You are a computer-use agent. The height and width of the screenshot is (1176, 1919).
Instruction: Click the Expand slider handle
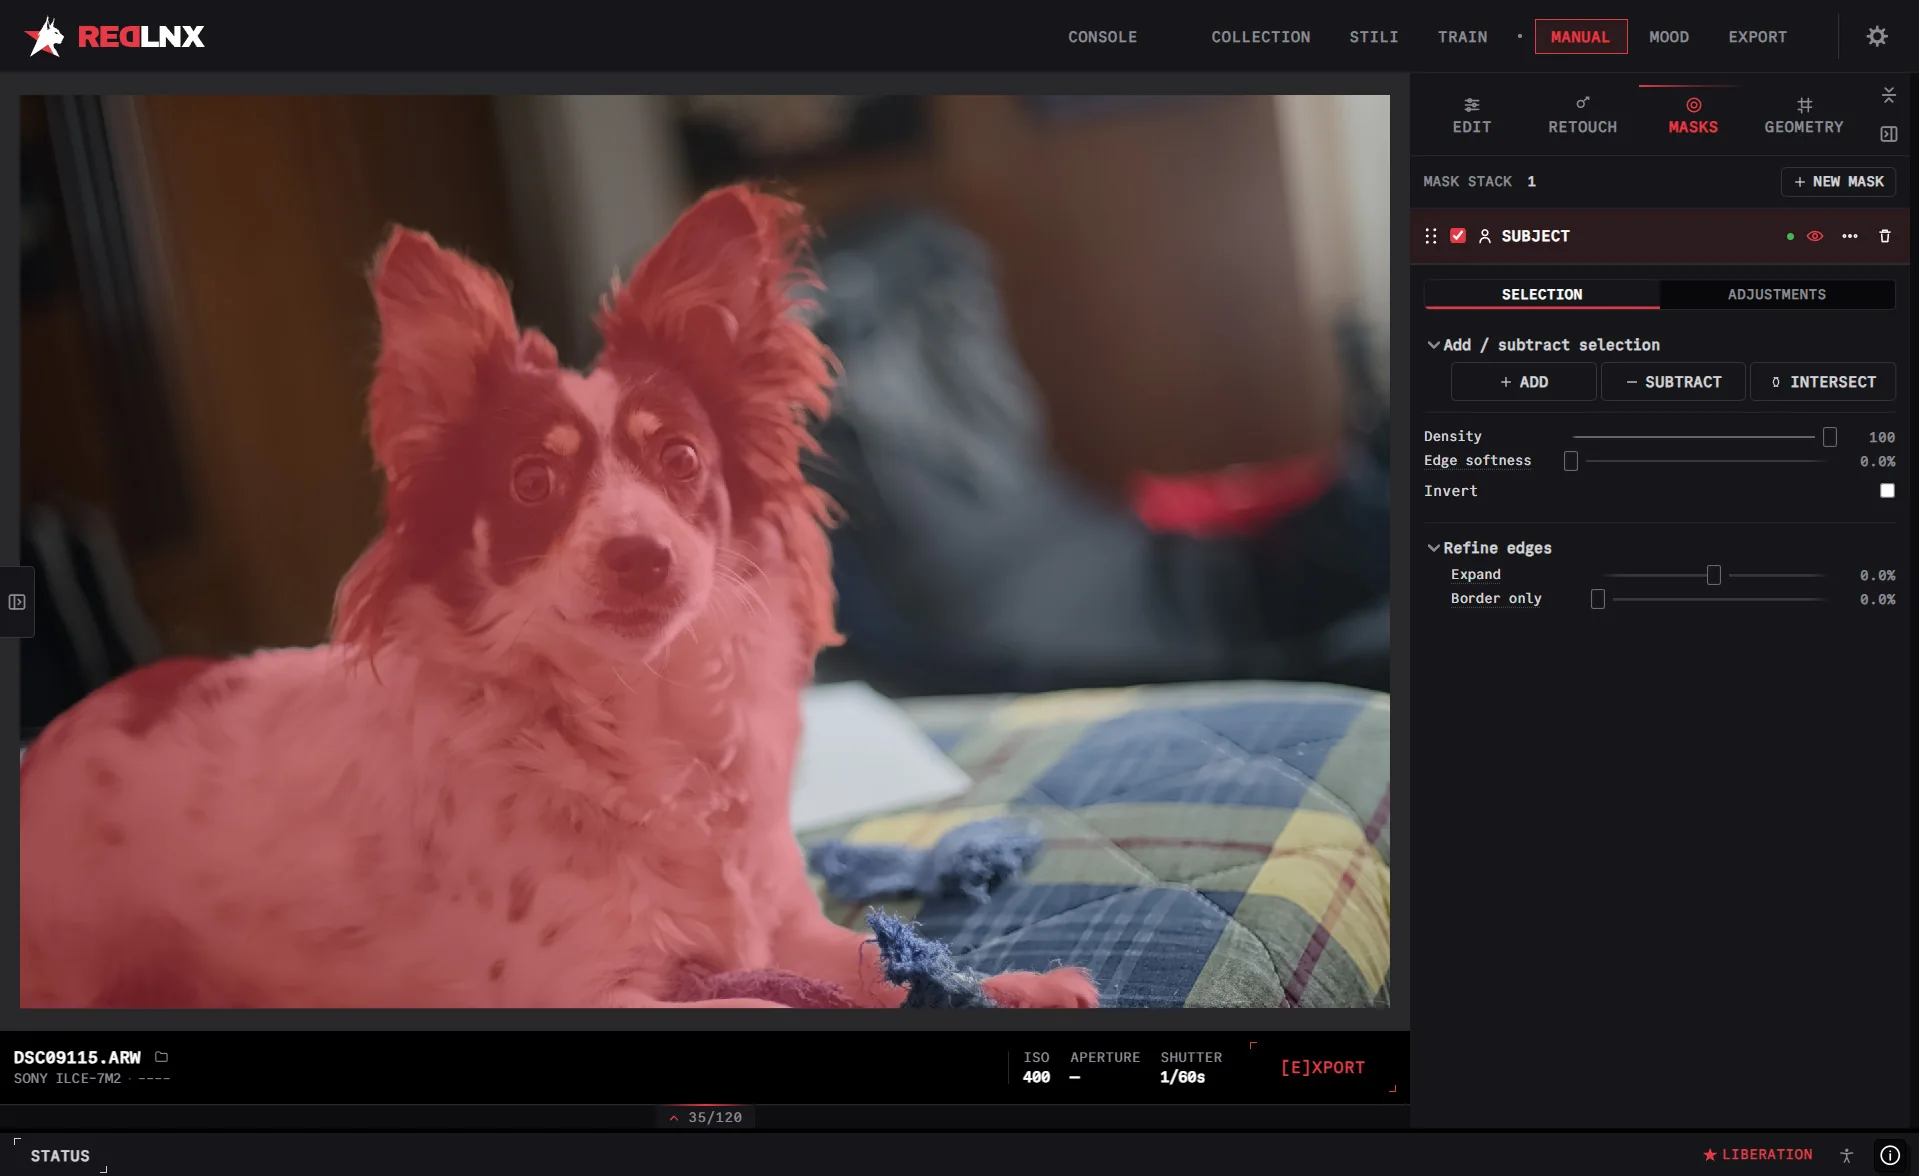click(x=1713, y=575)
